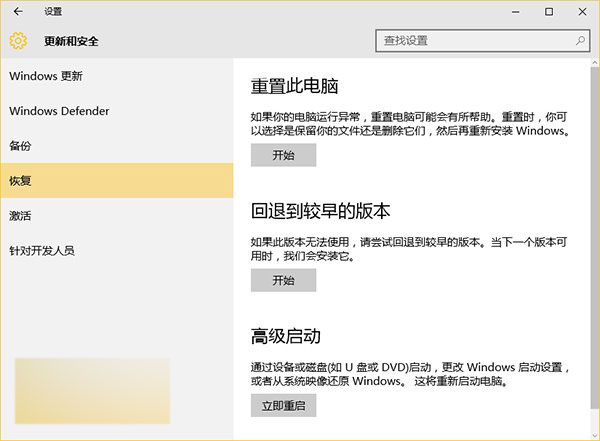Click the 高级启动 heading
The height and width of the screenshot is (441, 600).
pos(285,335)
